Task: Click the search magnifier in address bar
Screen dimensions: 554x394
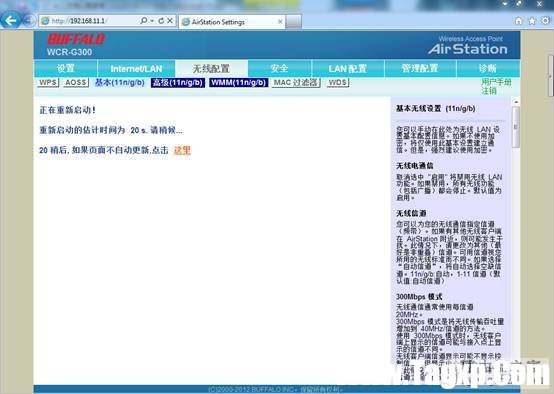Action: pos(144,21)
